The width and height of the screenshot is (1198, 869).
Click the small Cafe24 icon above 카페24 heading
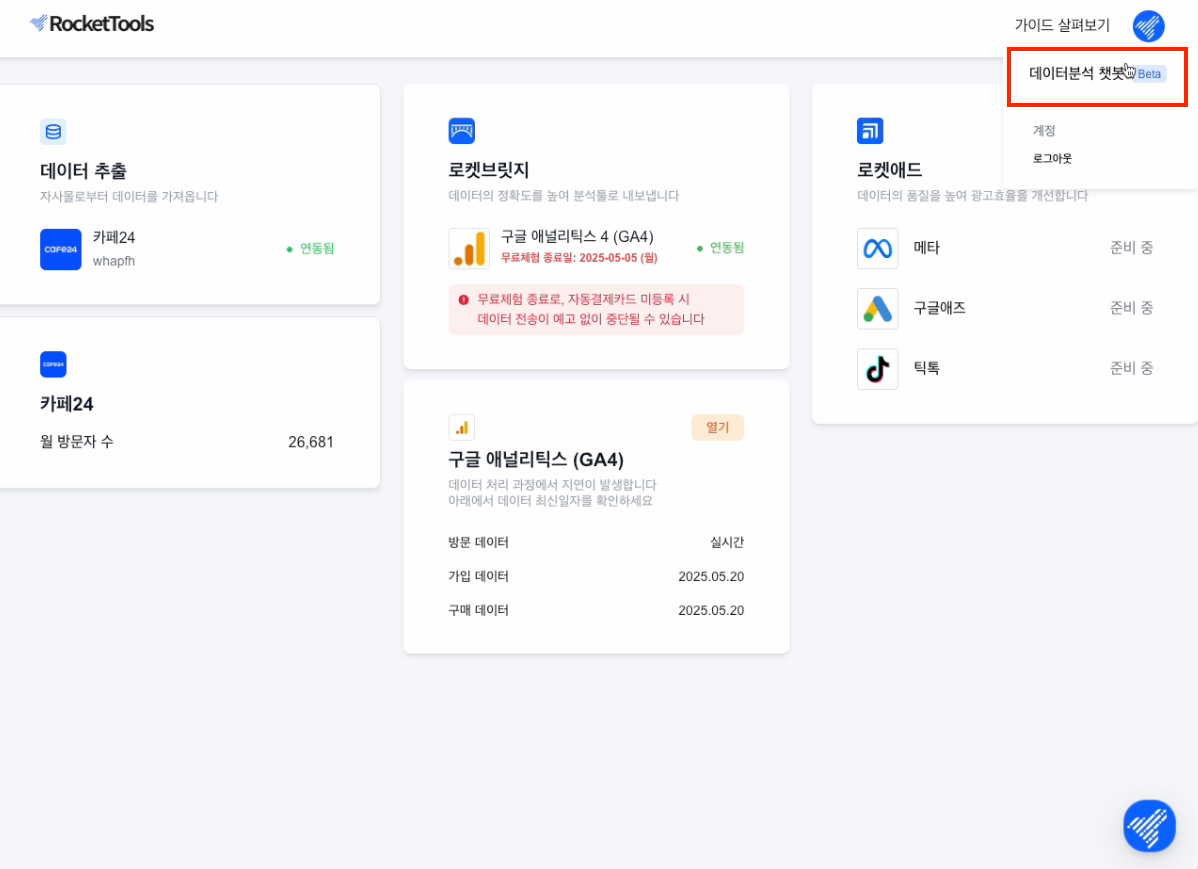(x=53, y=364)
